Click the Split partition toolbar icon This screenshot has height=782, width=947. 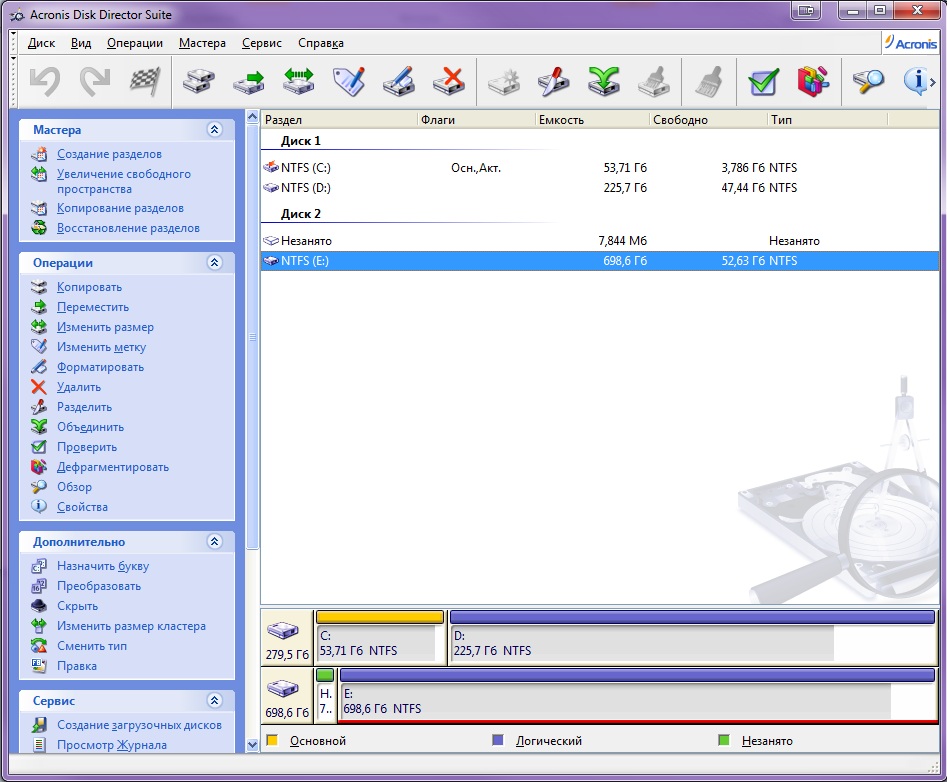tap(553, 82)
